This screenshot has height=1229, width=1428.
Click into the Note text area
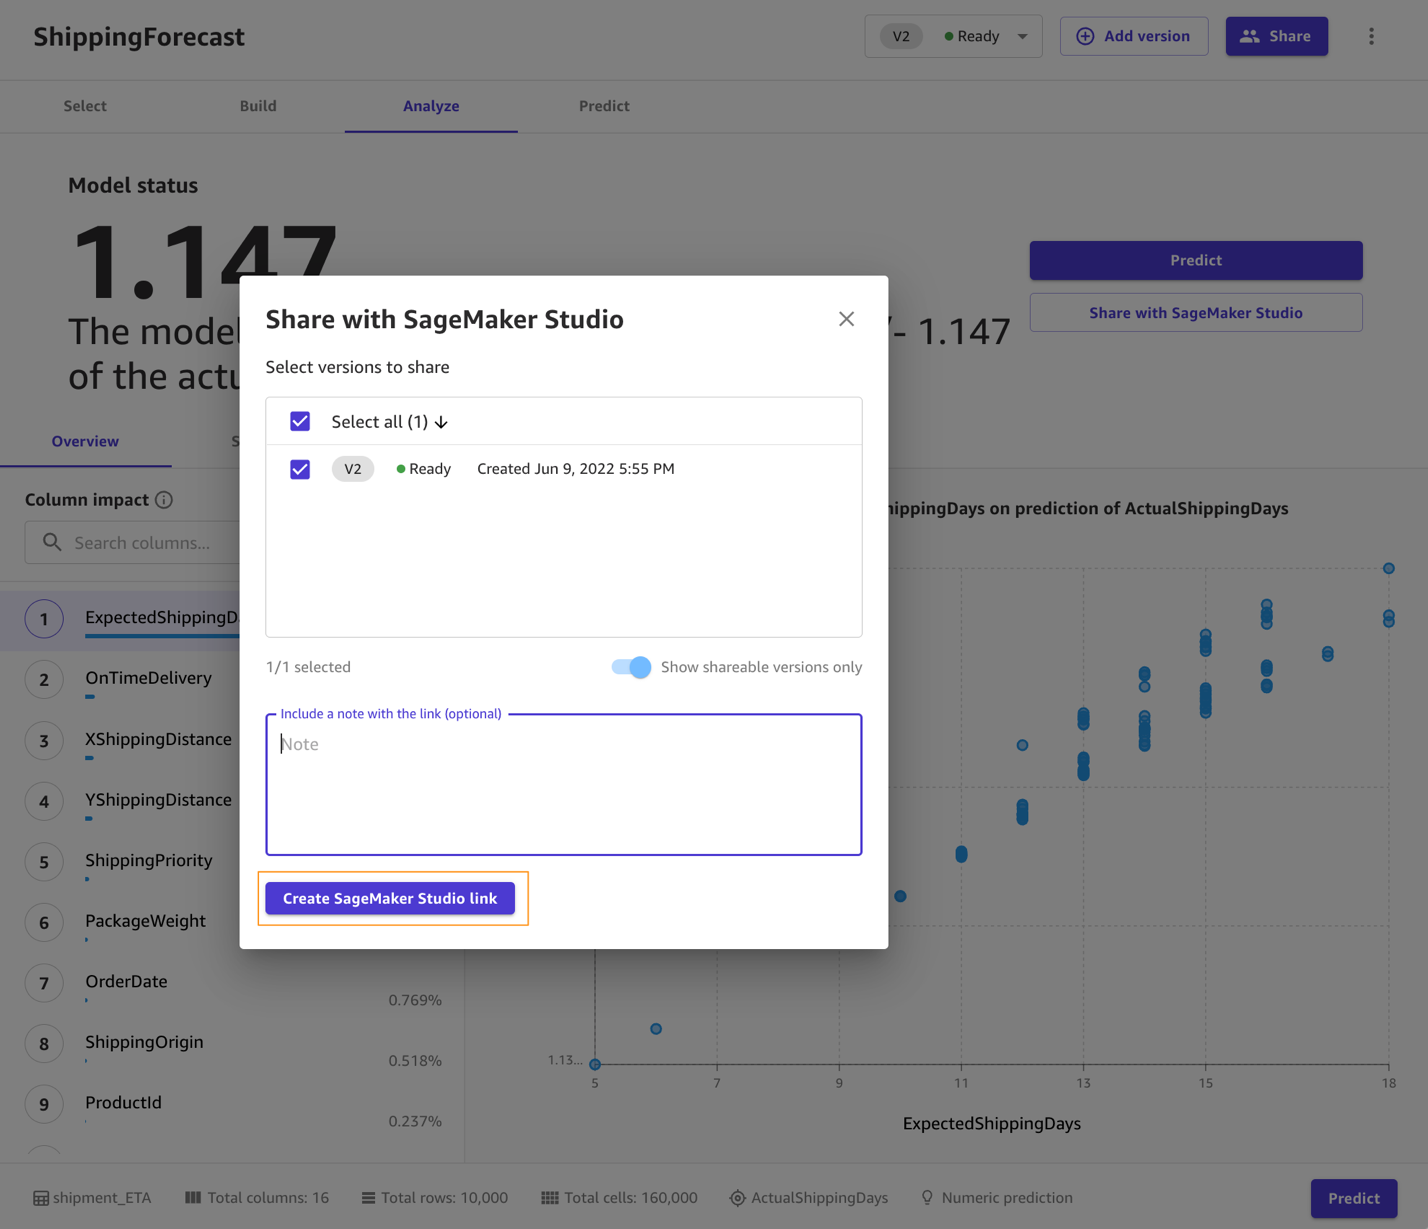pyautogui.click(x=564, y=785)
